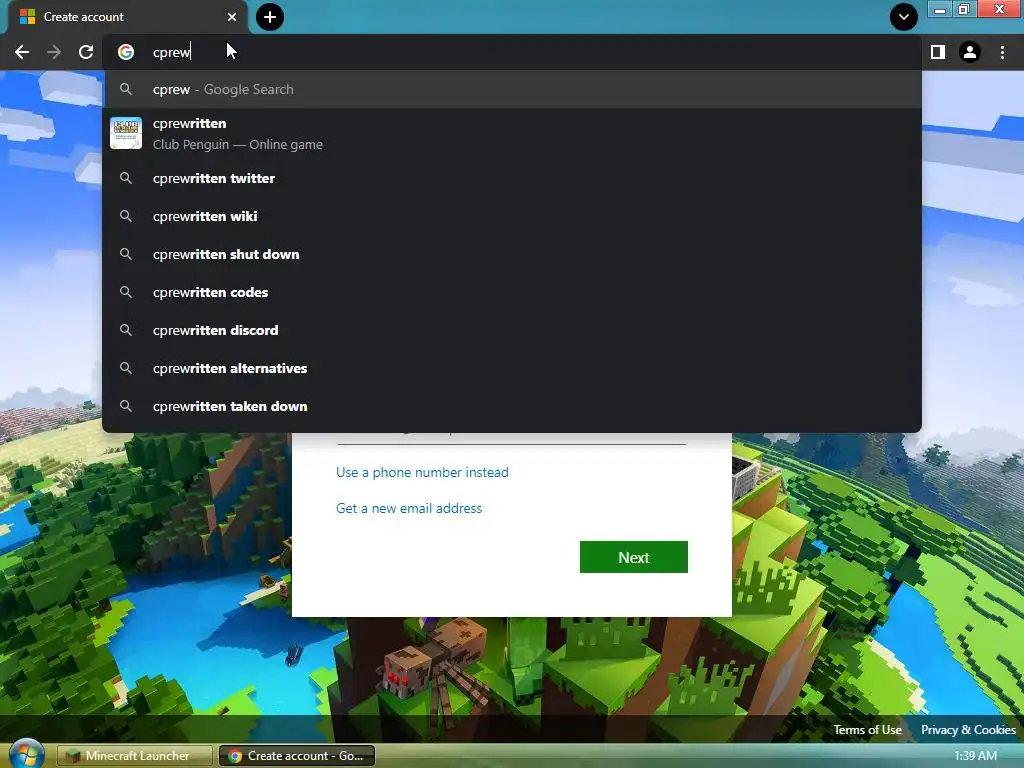Reload the current page
The width and height of the screenshot is (1024, 768).
pos(86,52)
